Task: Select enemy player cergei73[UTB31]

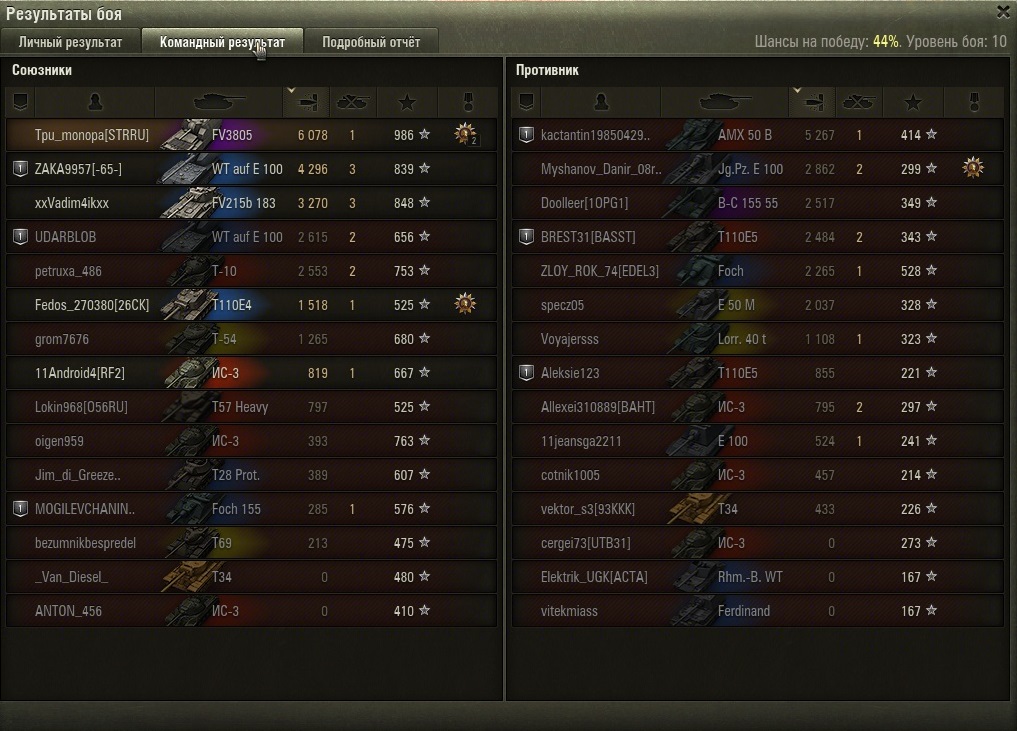Action: pos(585,543)
